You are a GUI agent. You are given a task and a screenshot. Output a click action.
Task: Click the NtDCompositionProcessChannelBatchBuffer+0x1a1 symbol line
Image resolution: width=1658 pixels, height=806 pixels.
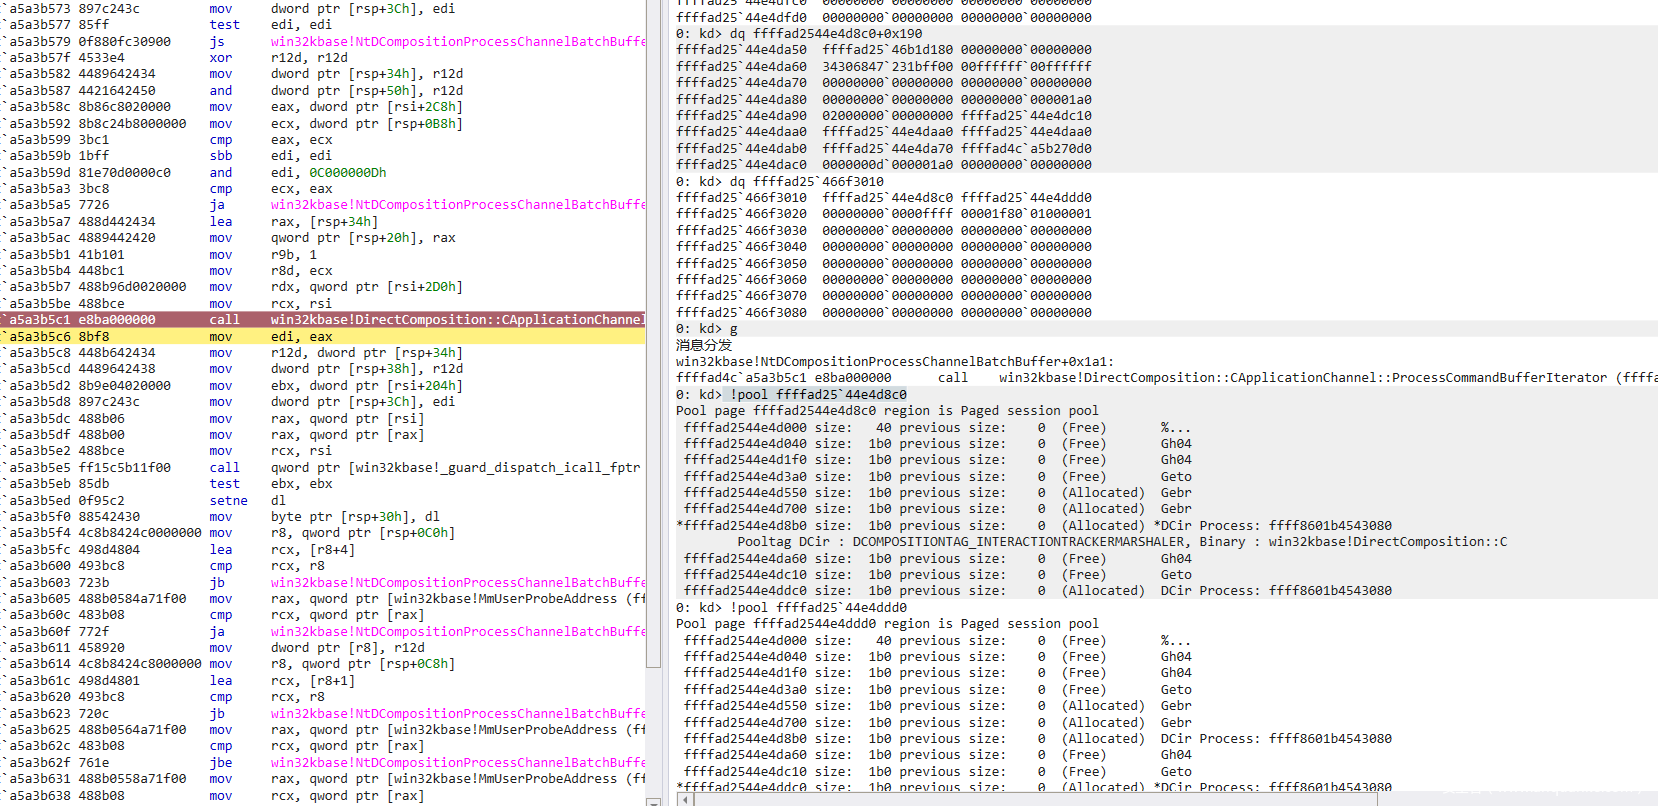click(x=894, y=362)
